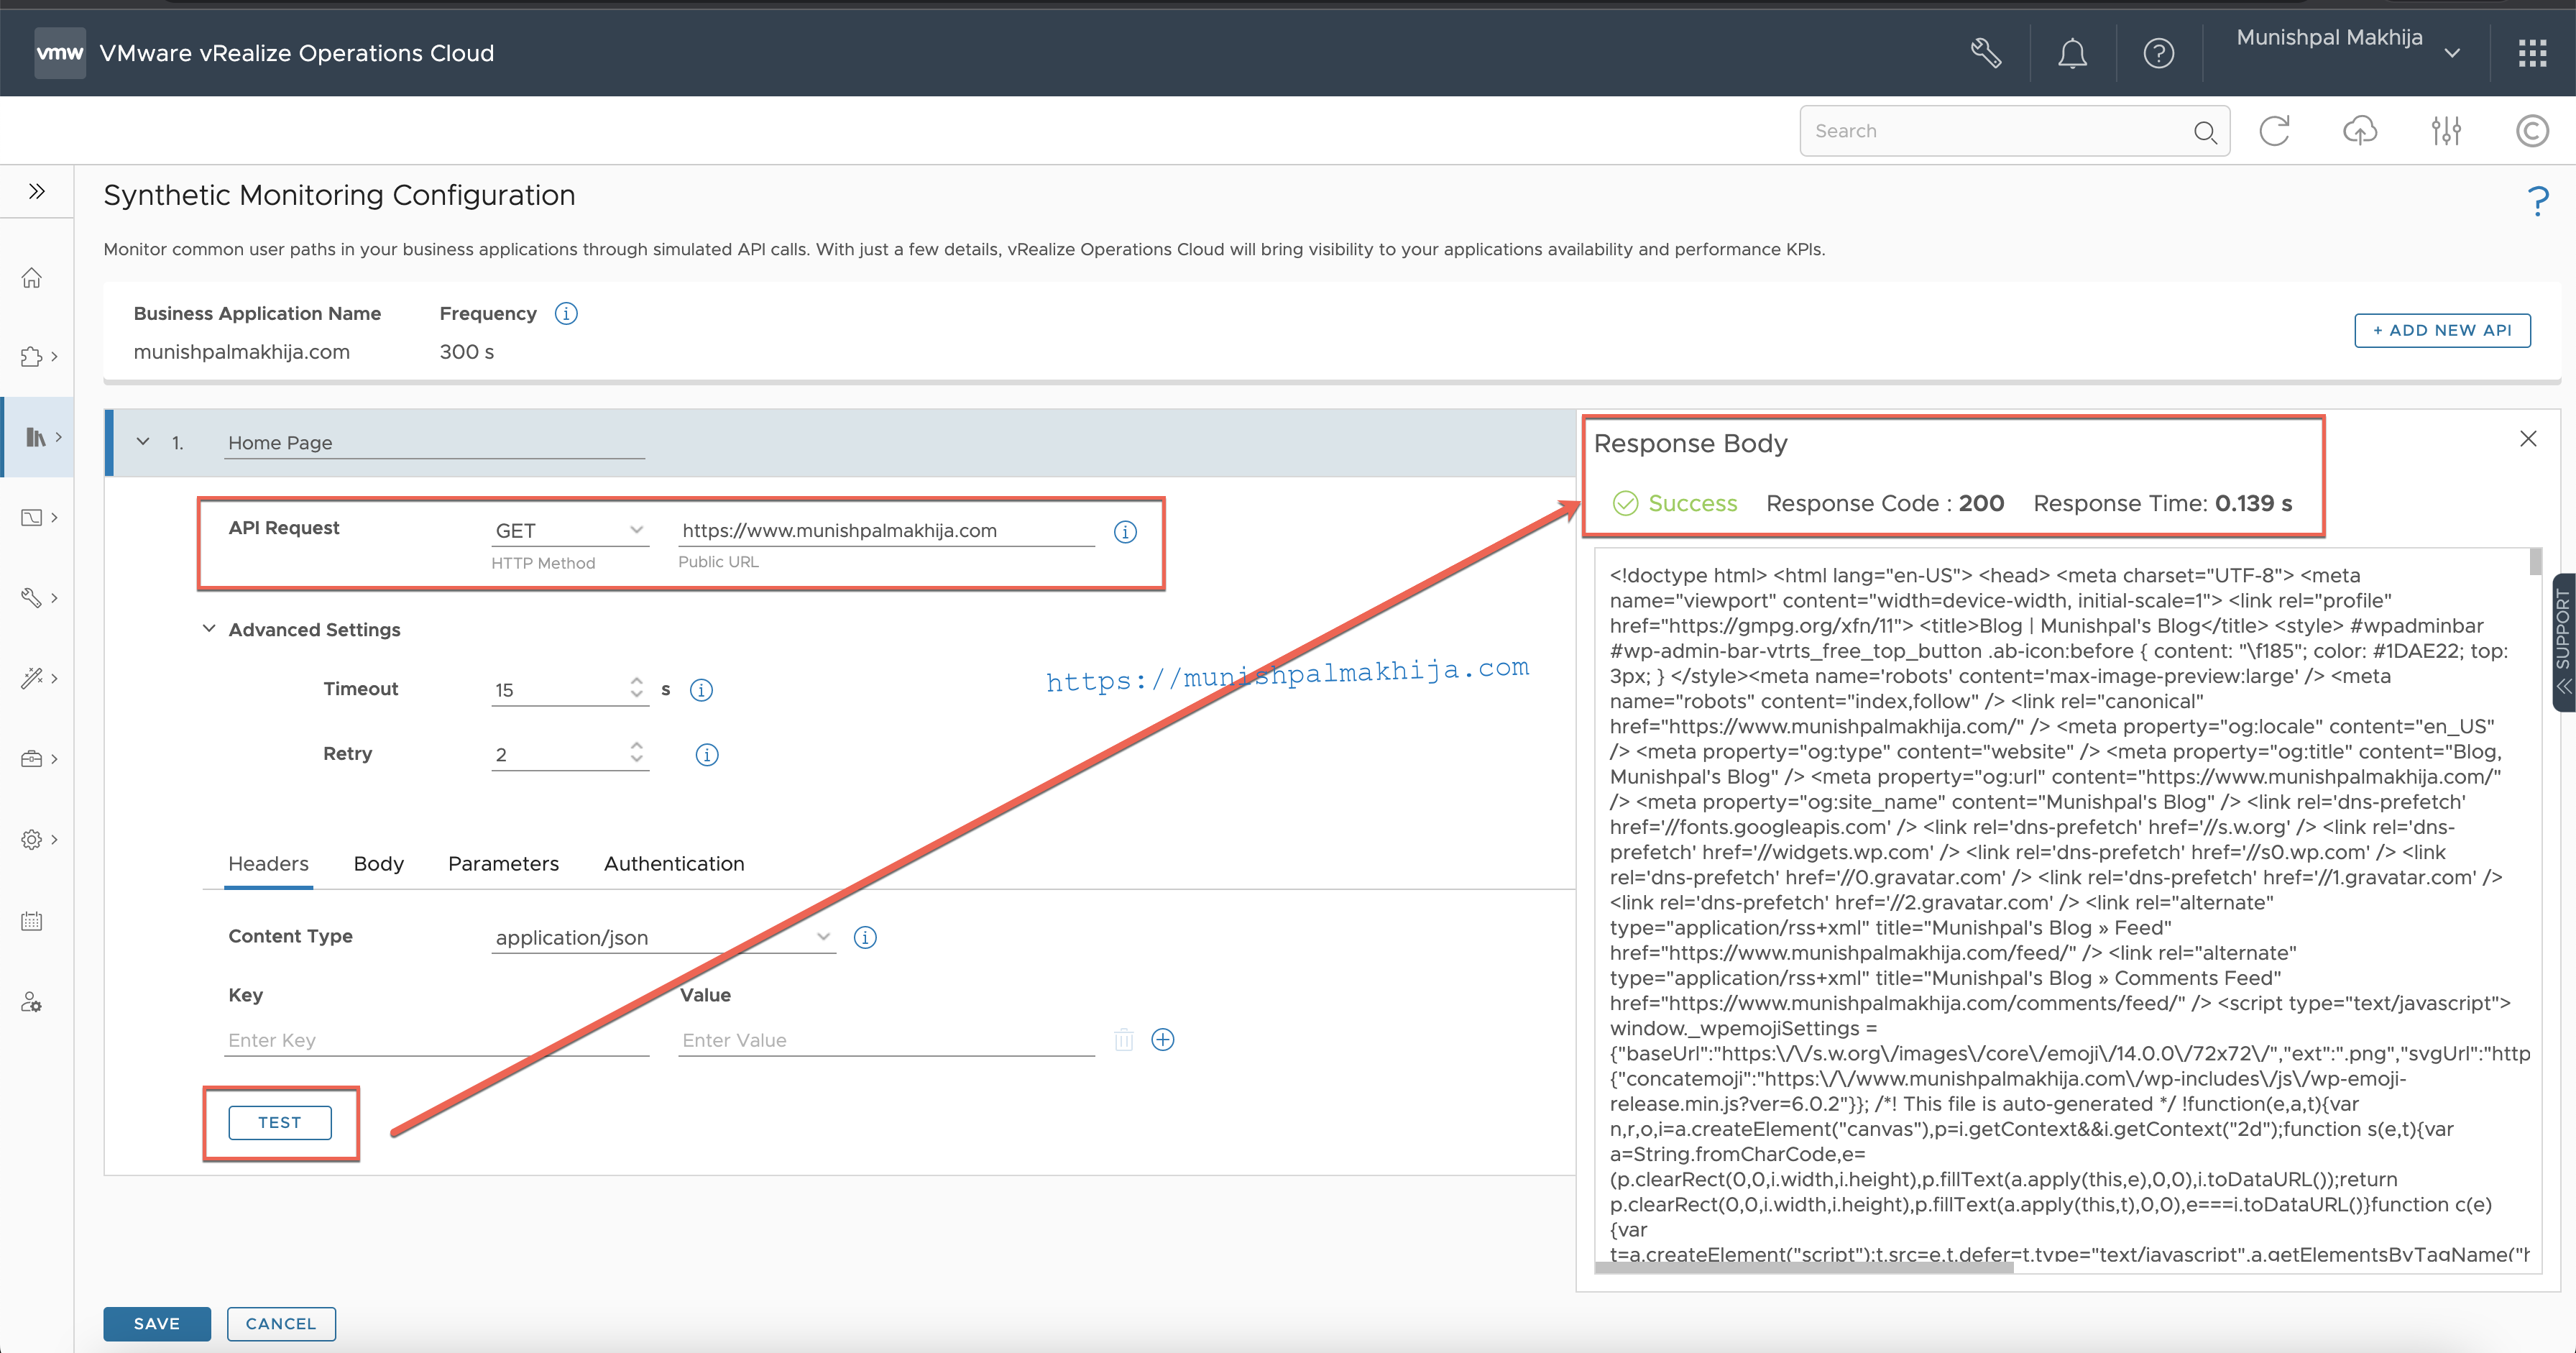Show Timeout info icon
Image resolution: width=2576 pixels, height=1353 pixels.
(702, 690)
